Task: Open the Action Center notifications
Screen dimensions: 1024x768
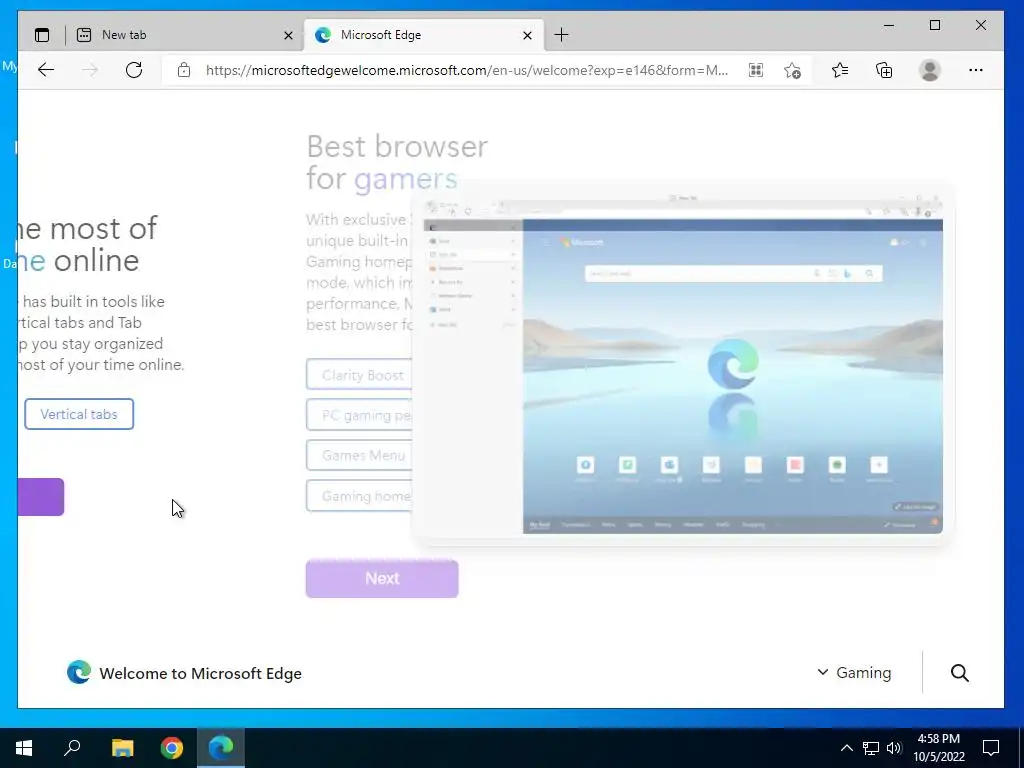Action: pyautogui.click(x=991, y=748)
